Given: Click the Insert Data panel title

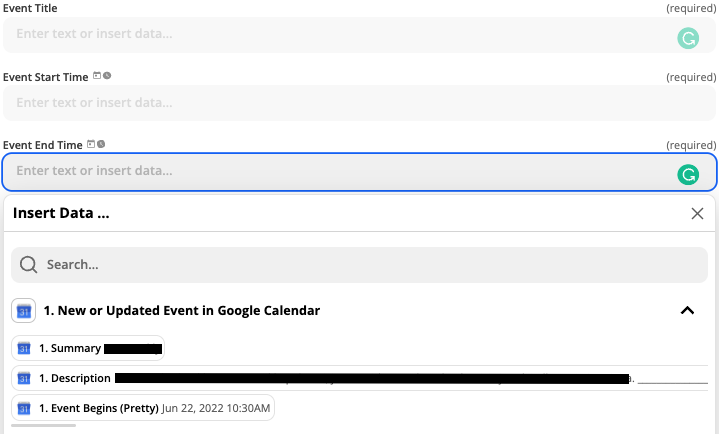Looking at the screenshot, I should click(x=61, y=213).
